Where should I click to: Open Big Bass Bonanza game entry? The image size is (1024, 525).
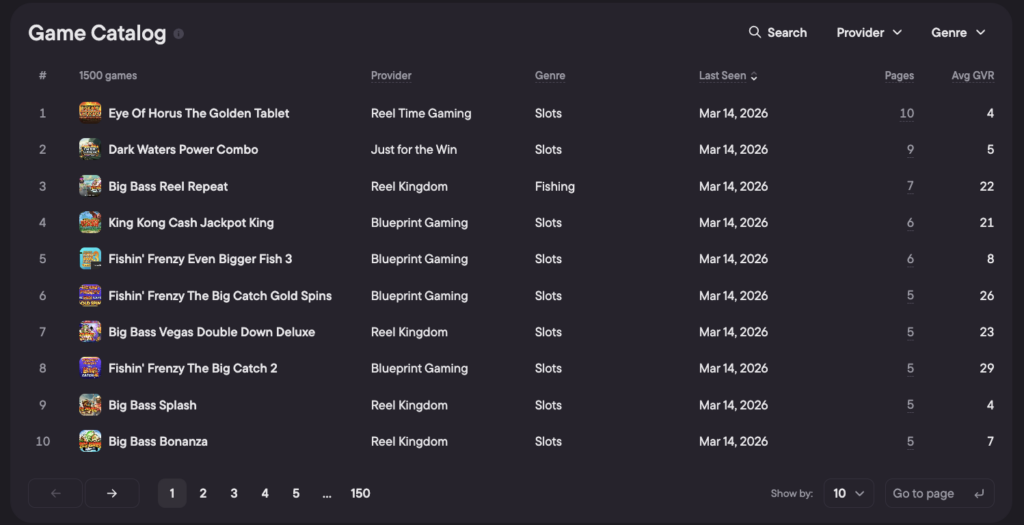158,441
